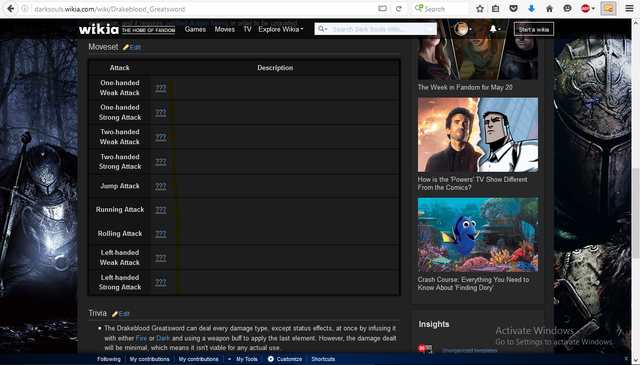Click the Customize gear icon

(271, 359)
